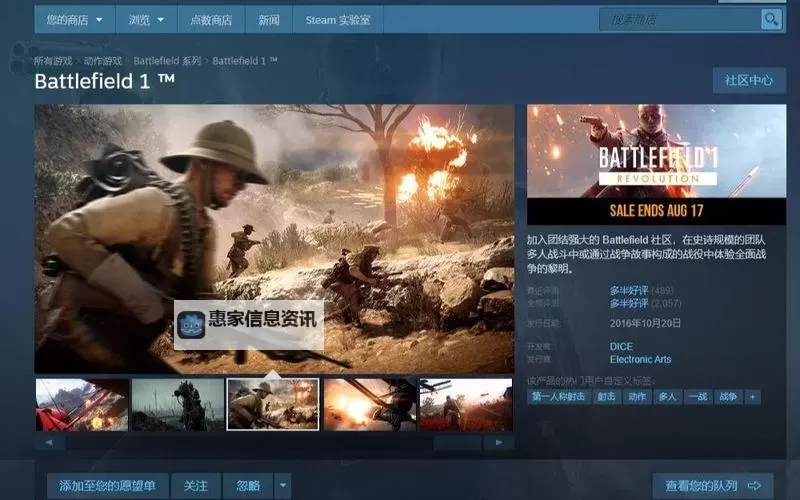Image resolution: width=800 pixels, height=500 pixels.
Task: Open recent reviews 多半好评 (489) link
Action: (x=641, y=290)
